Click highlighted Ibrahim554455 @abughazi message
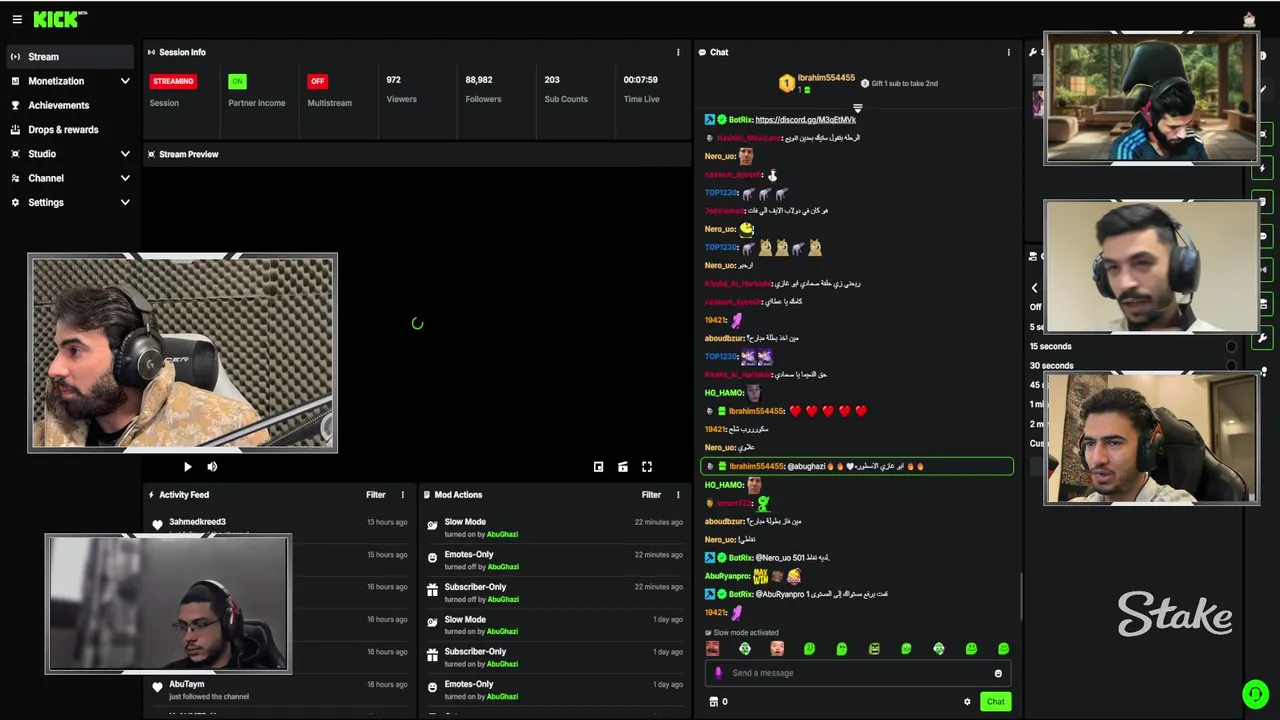This screenshot has height=720, width=1280. pos(857,466)
